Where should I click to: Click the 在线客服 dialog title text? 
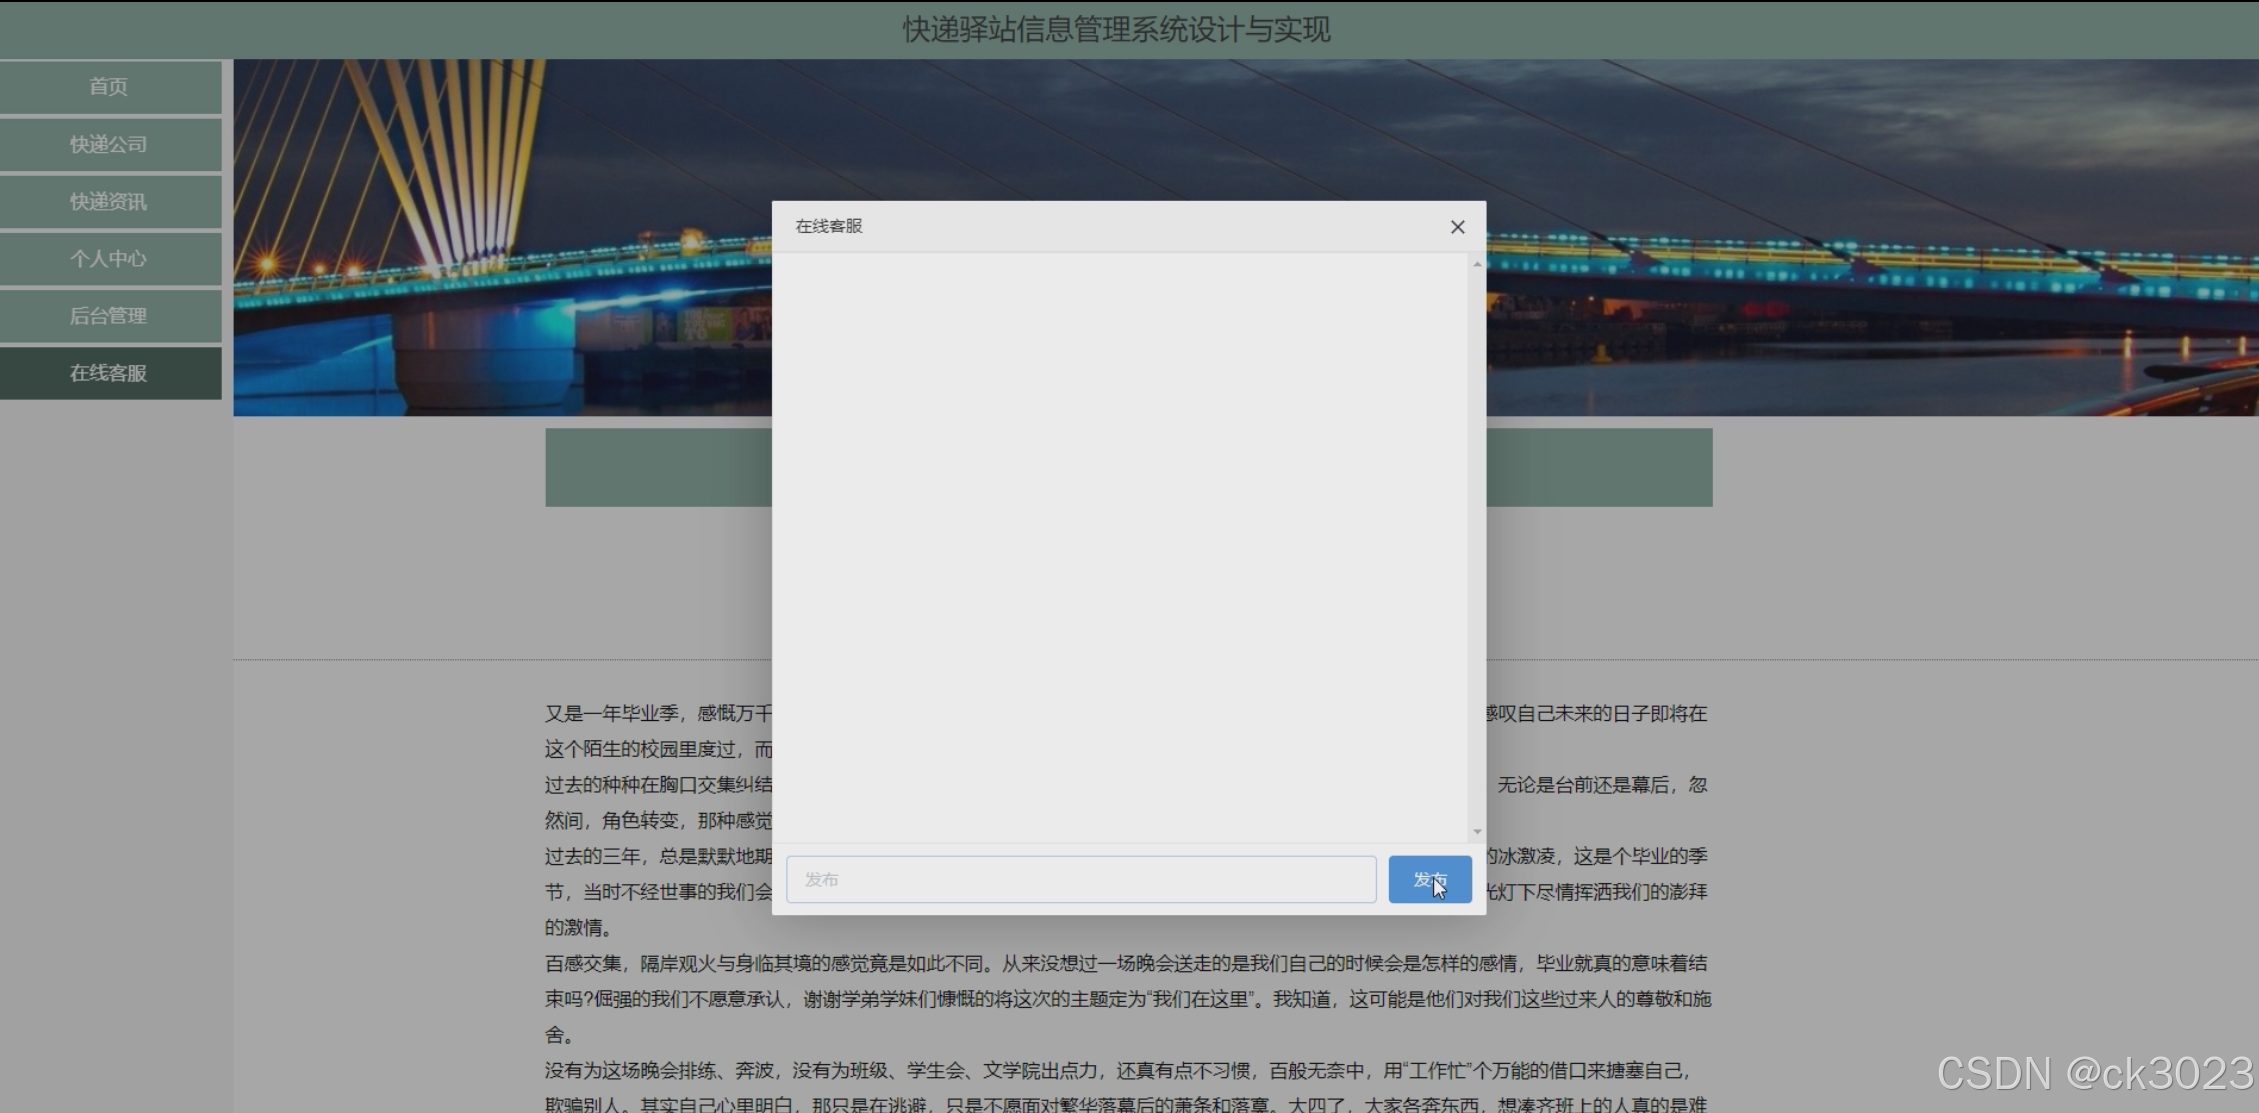828,226
